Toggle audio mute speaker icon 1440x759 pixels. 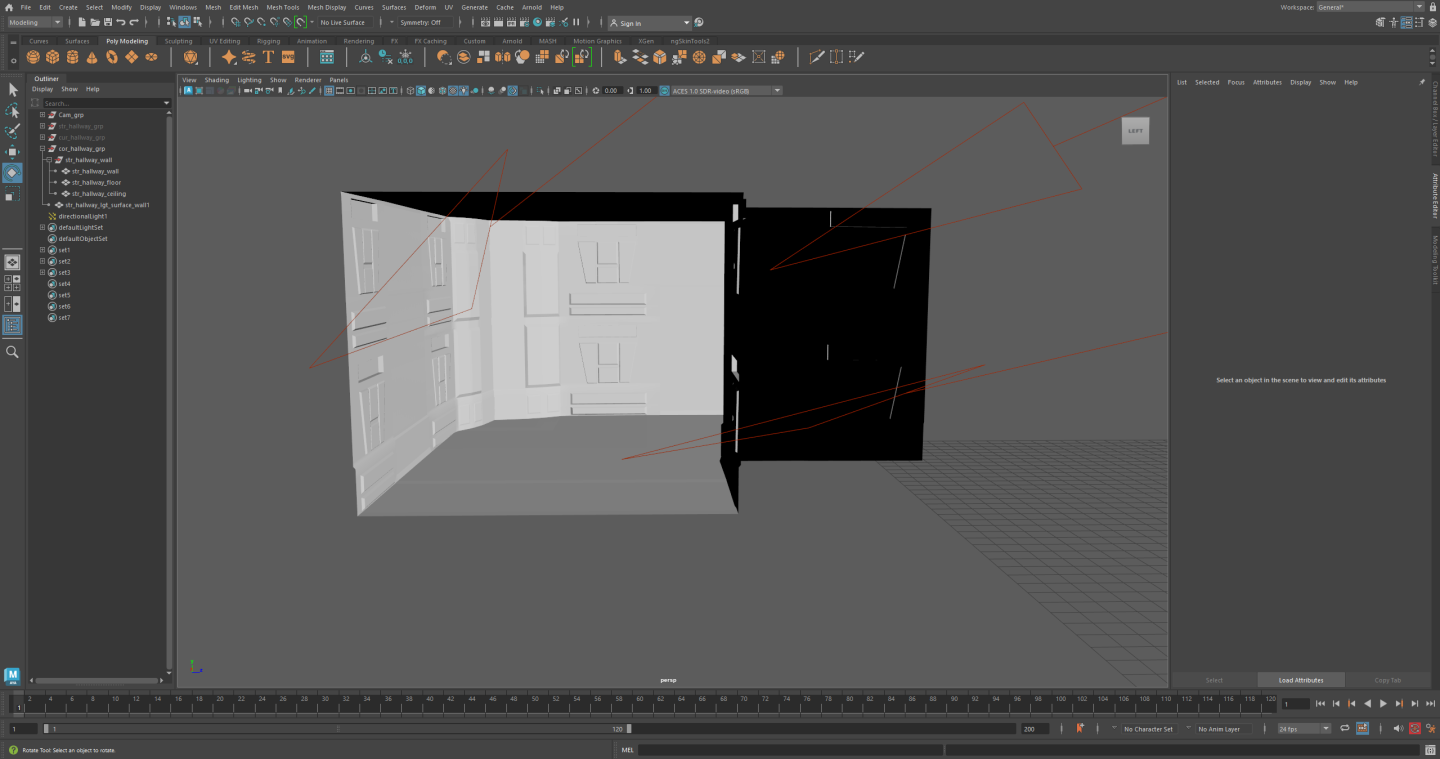tap(1399, 729)
